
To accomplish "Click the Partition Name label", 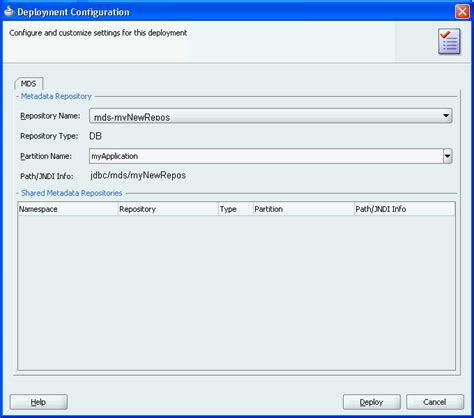I will 46,156.
